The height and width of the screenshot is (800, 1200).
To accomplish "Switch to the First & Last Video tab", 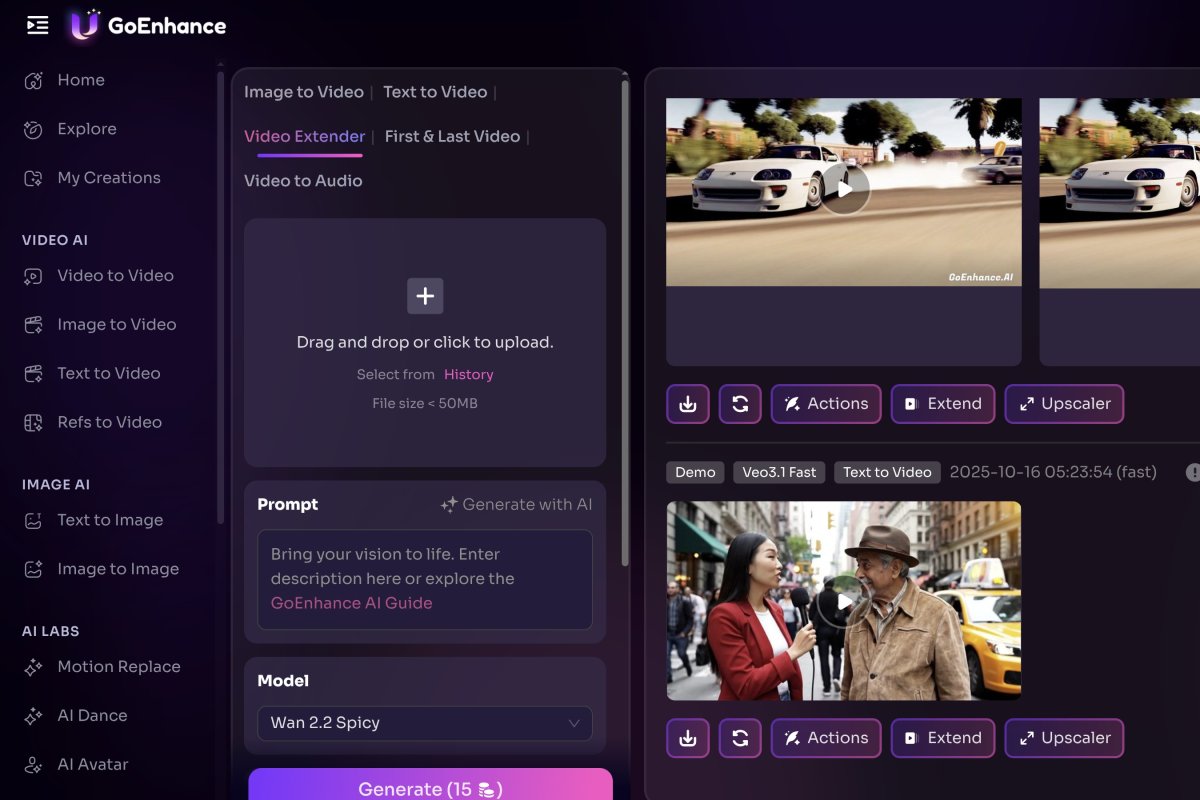I will tap(453, 136).
